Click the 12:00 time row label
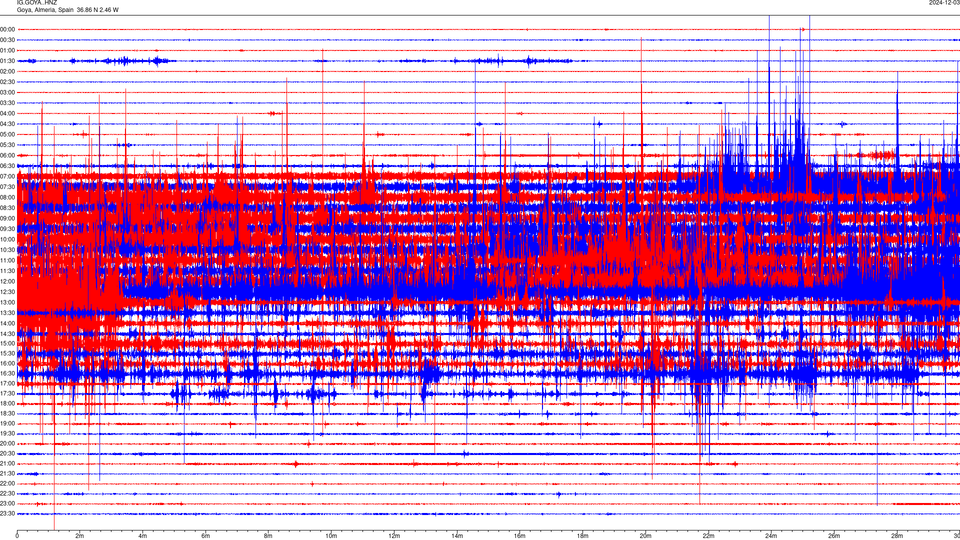The height and width of the screenshot is (540, 960). [x=8, y=281]
